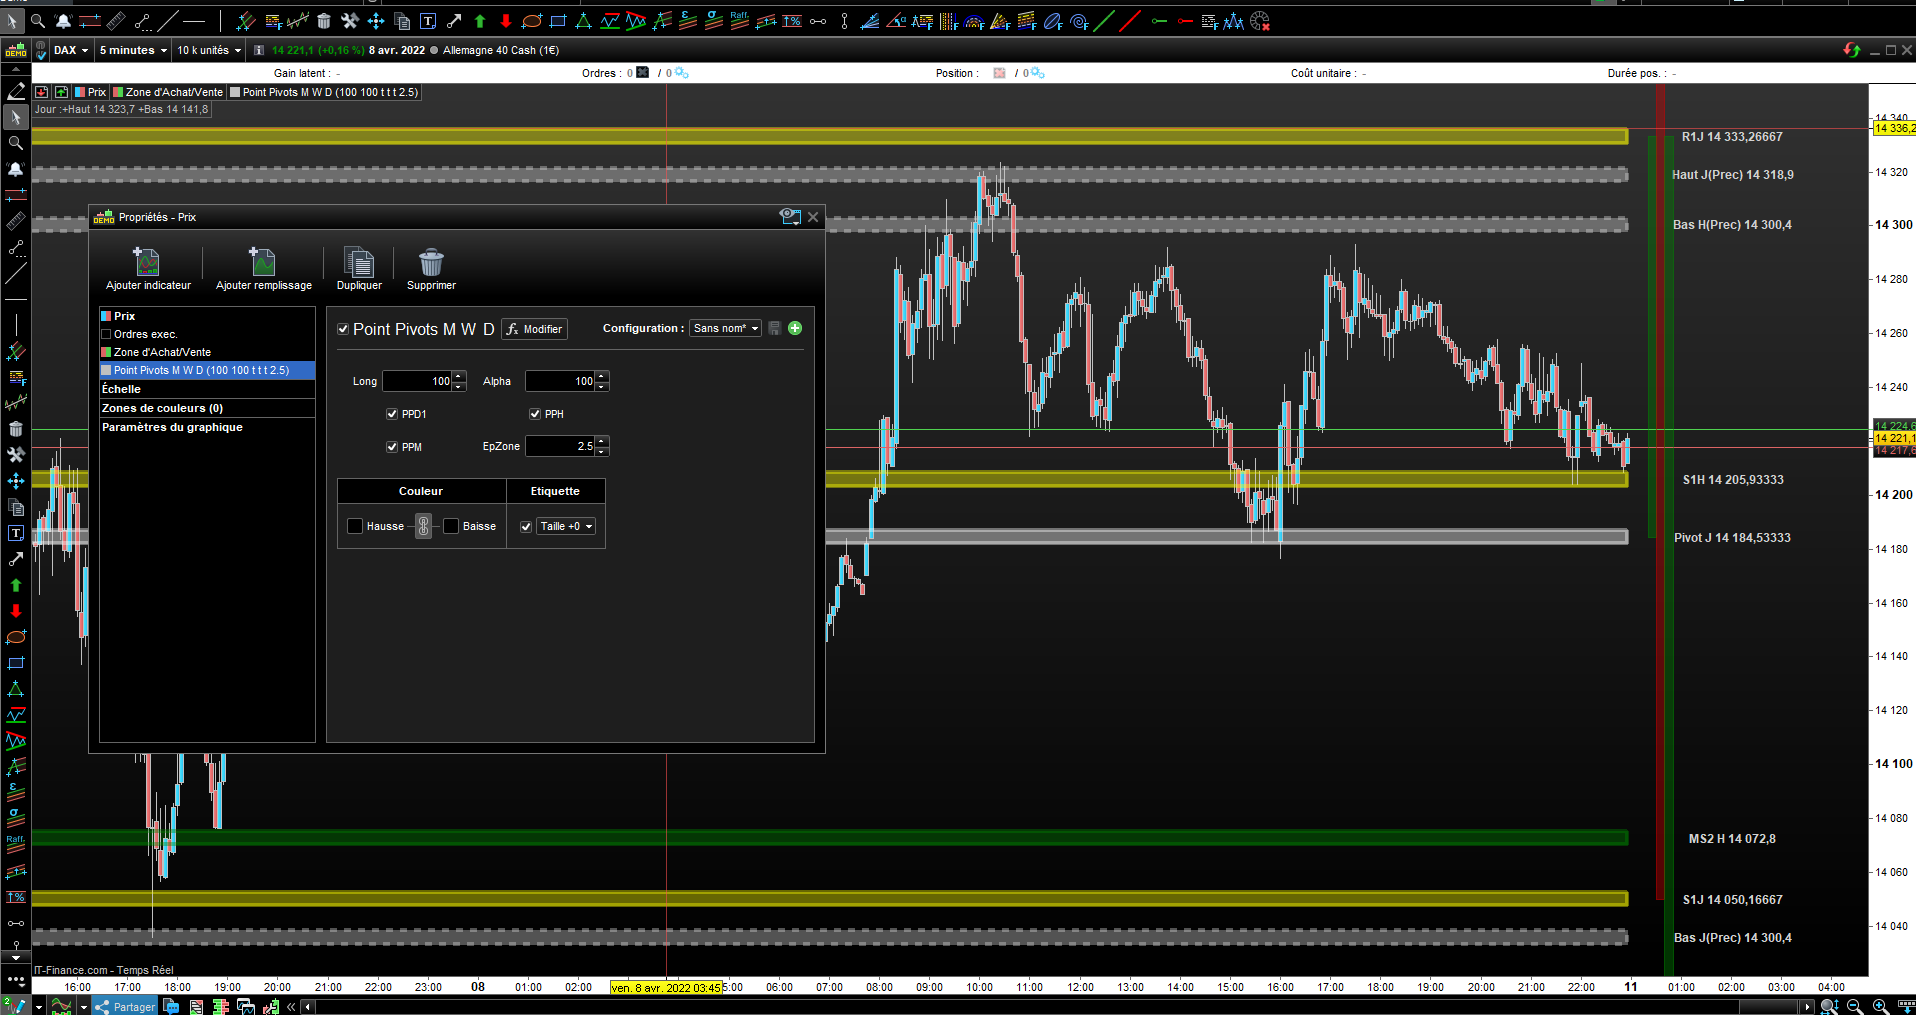This screenshot has width=1916, height=1015.
Task: Open the 10 k unités dropdown
Action: click(x=209, y=50)
